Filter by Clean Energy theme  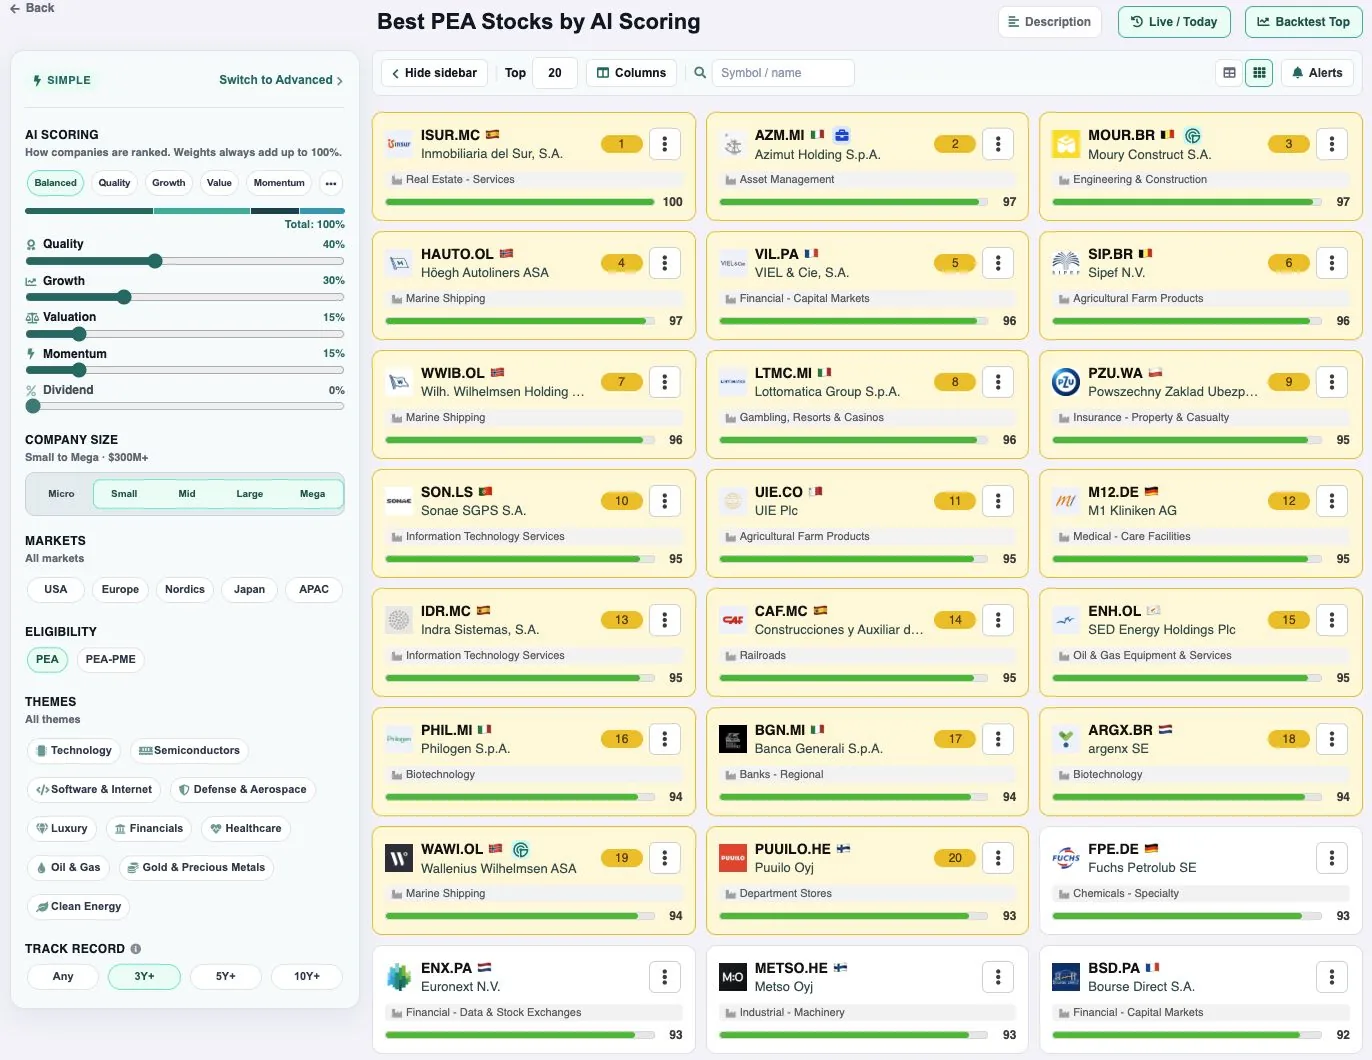(78, 907)
